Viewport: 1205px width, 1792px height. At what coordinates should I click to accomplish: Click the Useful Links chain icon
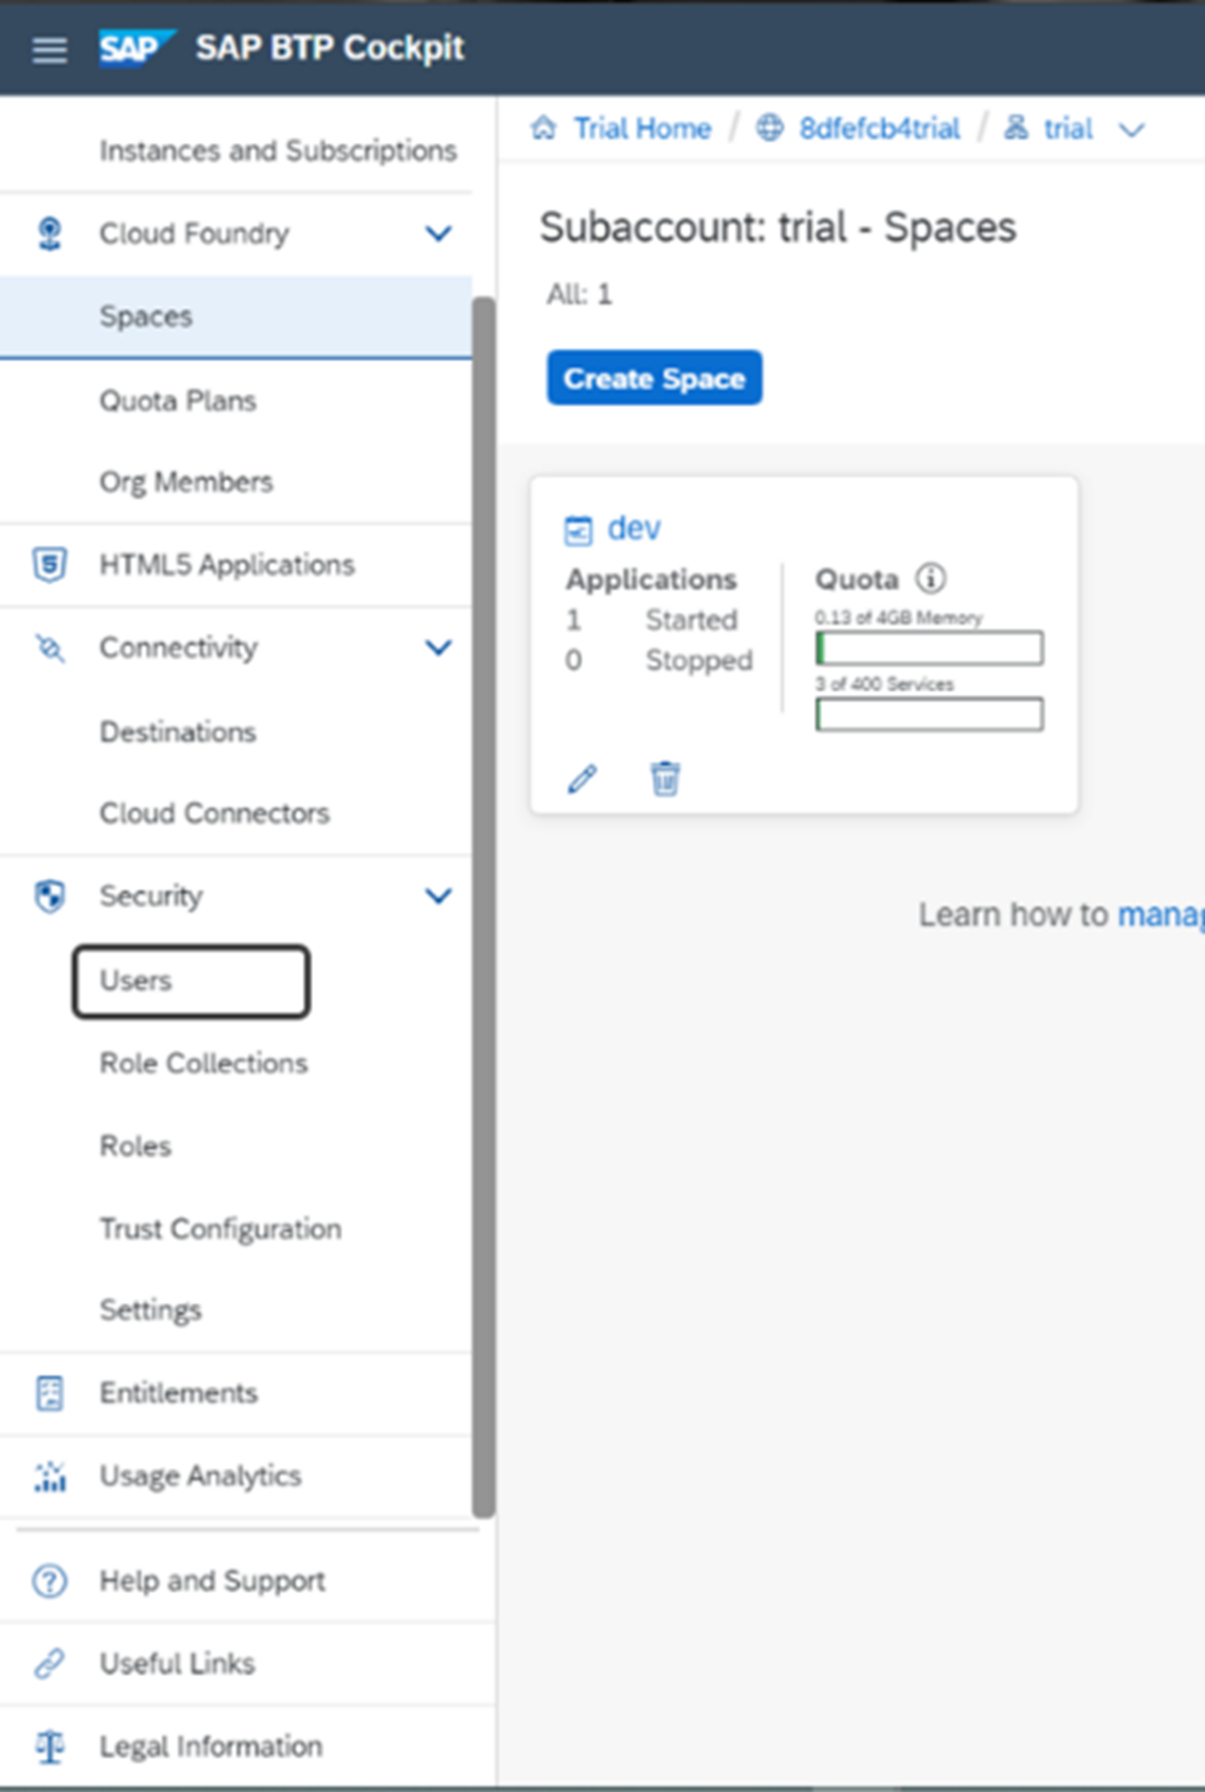pos(49,1663)
